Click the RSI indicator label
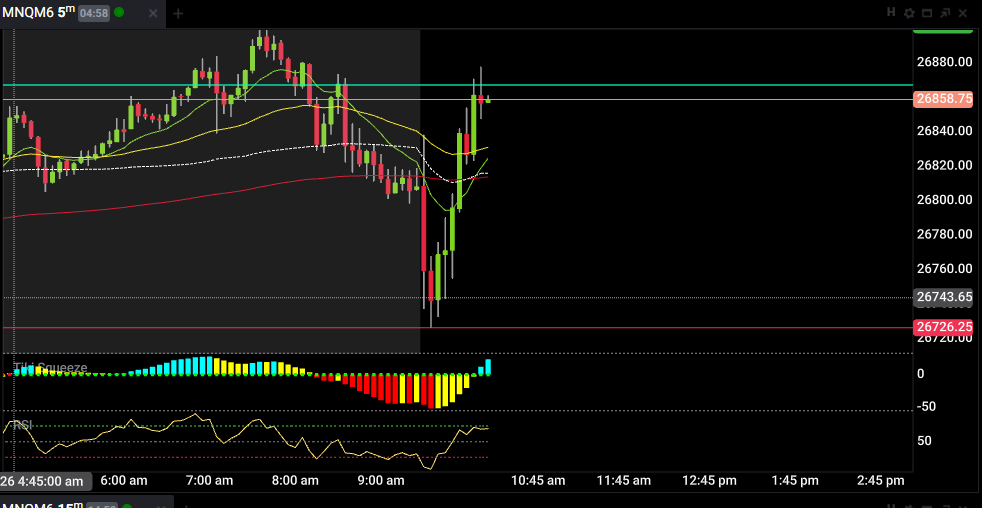 point(23,425)
